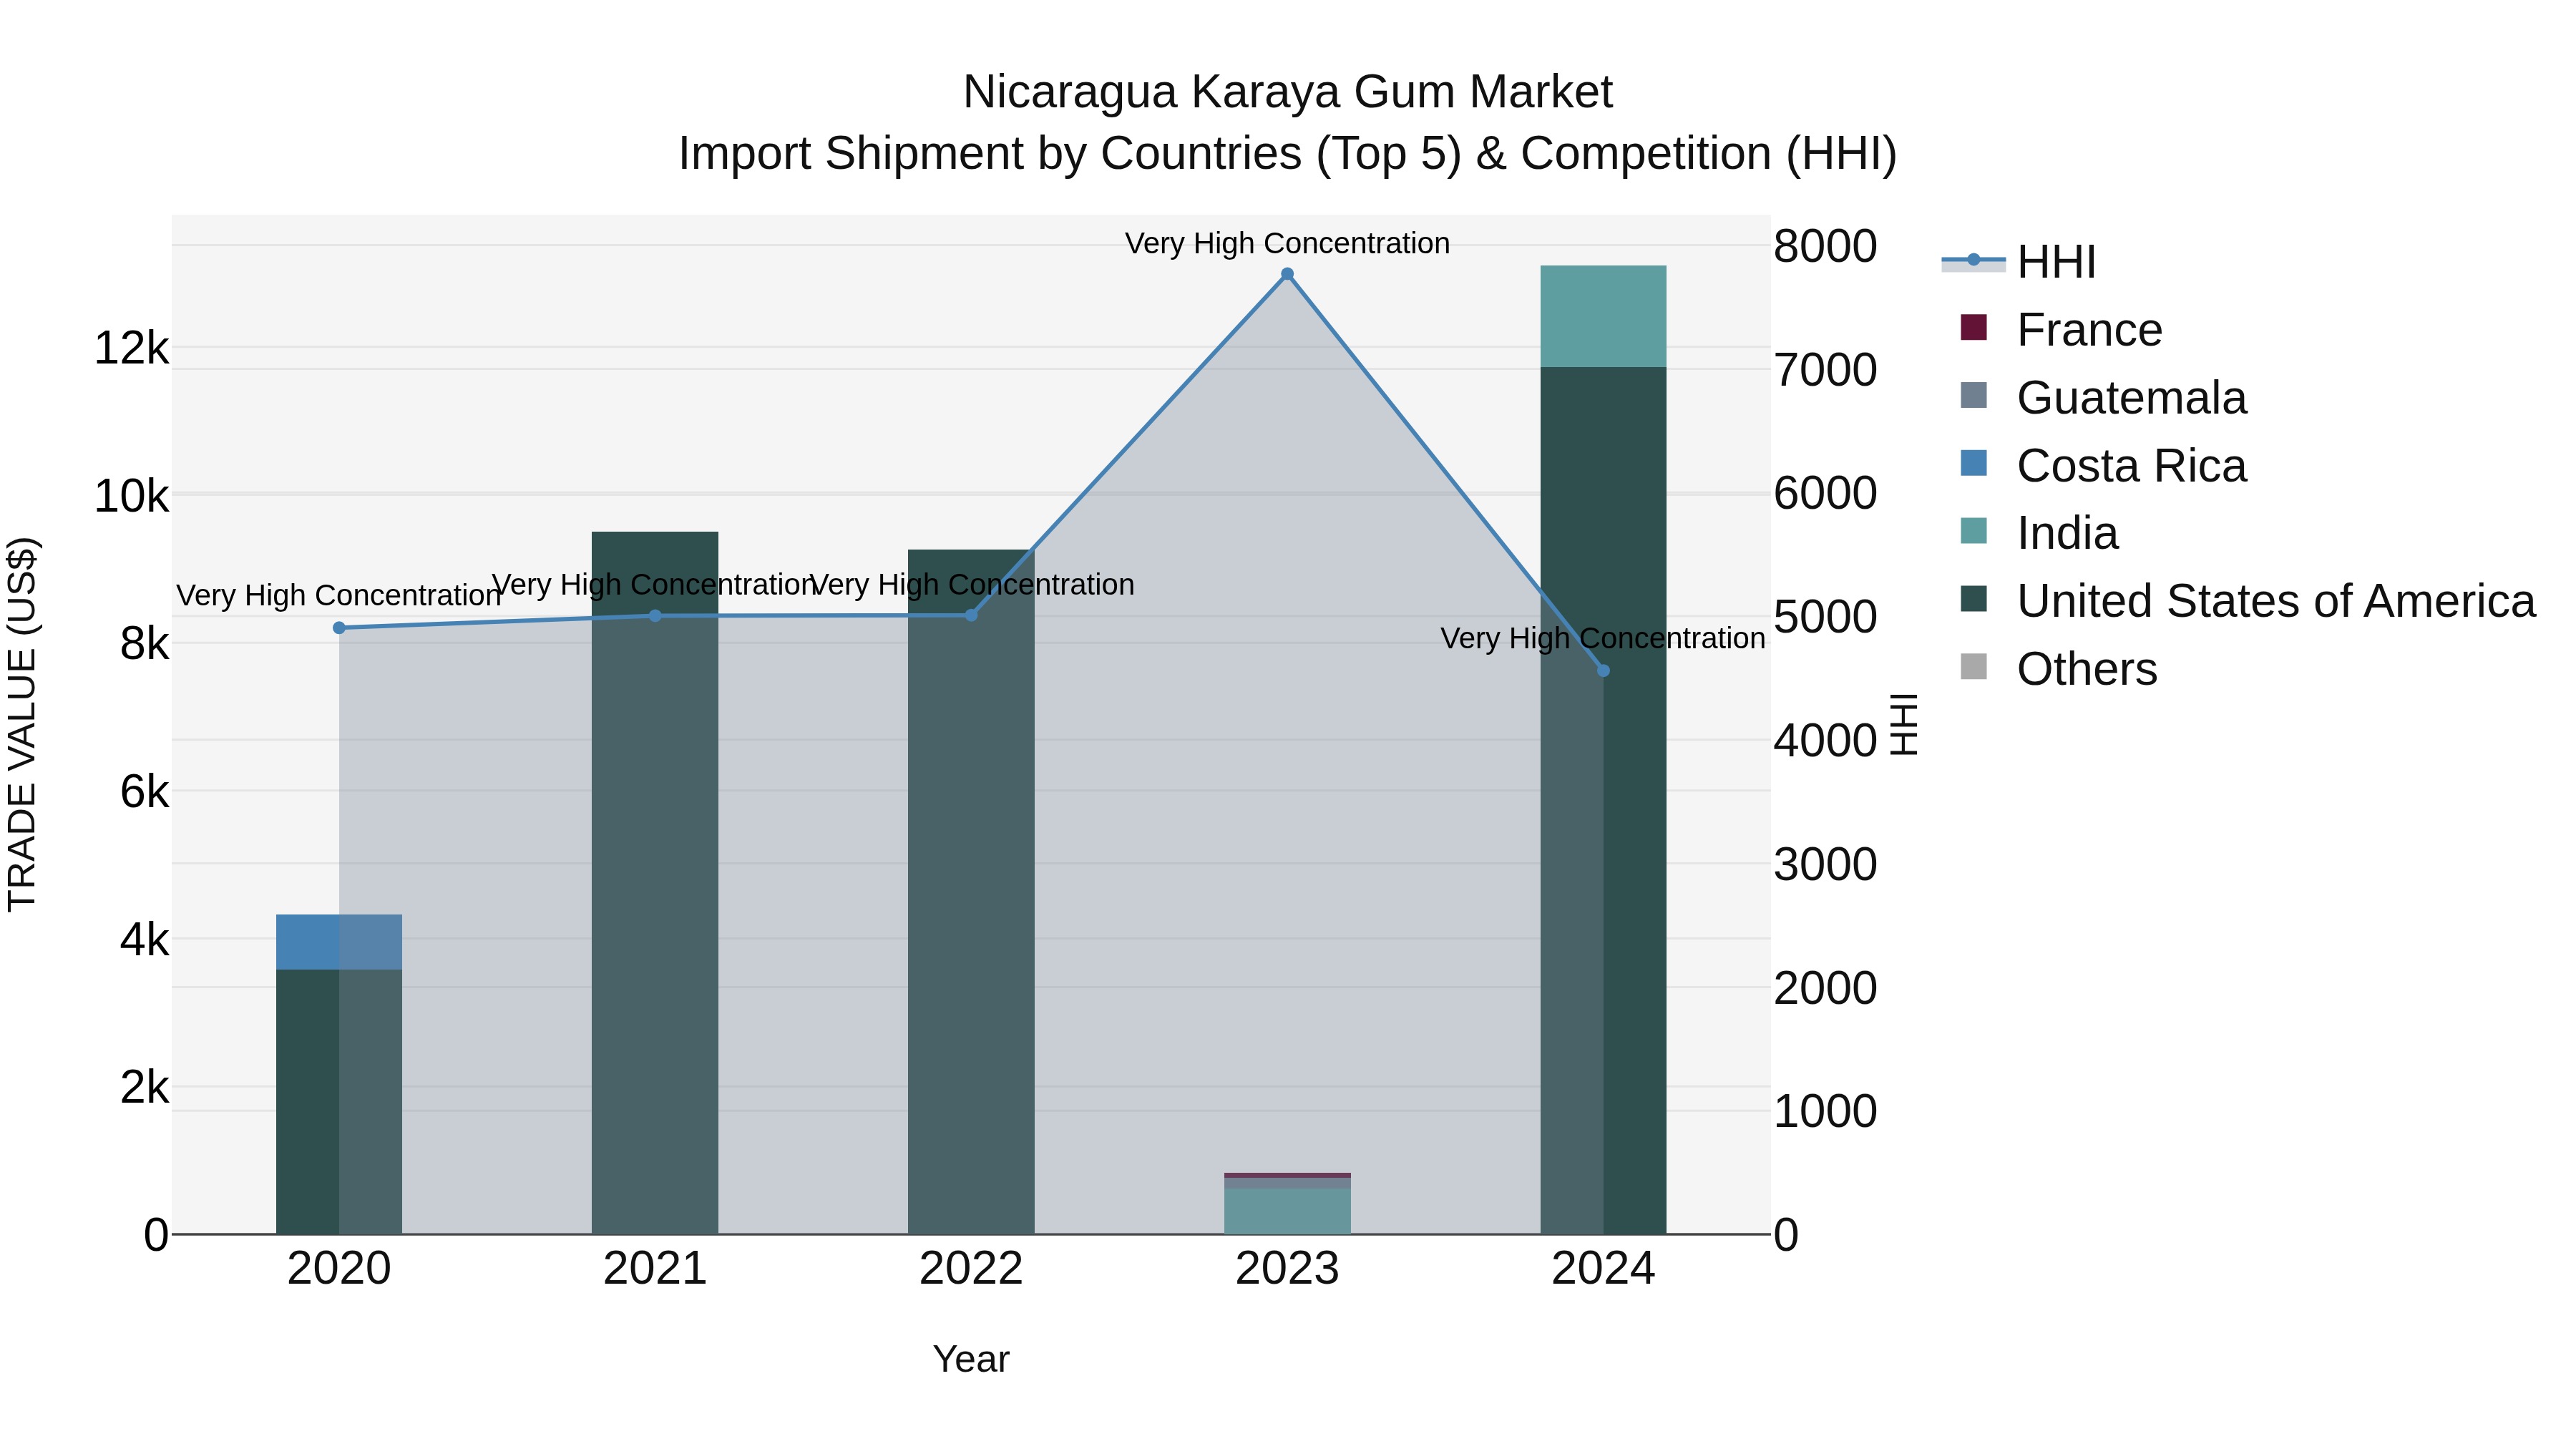The width and height of the screenshot is (2576, 1449).
Task: Click the 10k left axis tick label
Action: tap(131, 497)
